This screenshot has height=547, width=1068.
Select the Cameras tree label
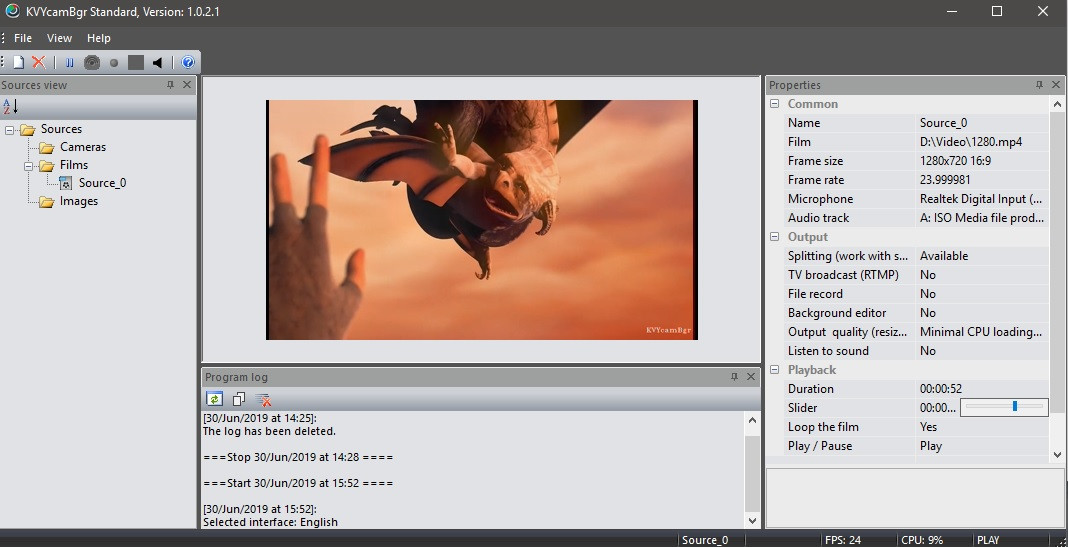(83, 147)
